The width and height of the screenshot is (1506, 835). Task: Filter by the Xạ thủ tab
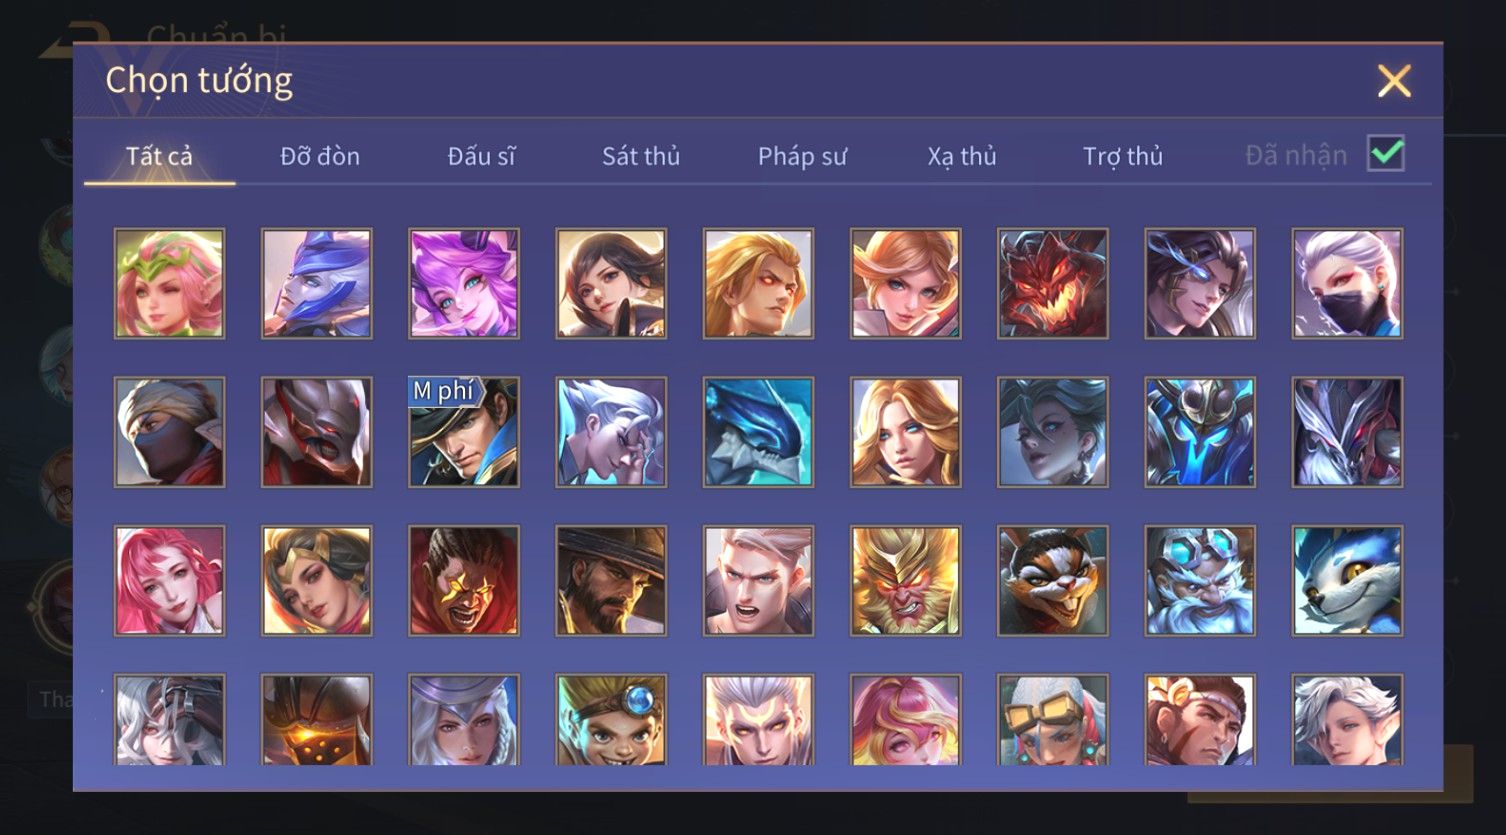point(962,156)
